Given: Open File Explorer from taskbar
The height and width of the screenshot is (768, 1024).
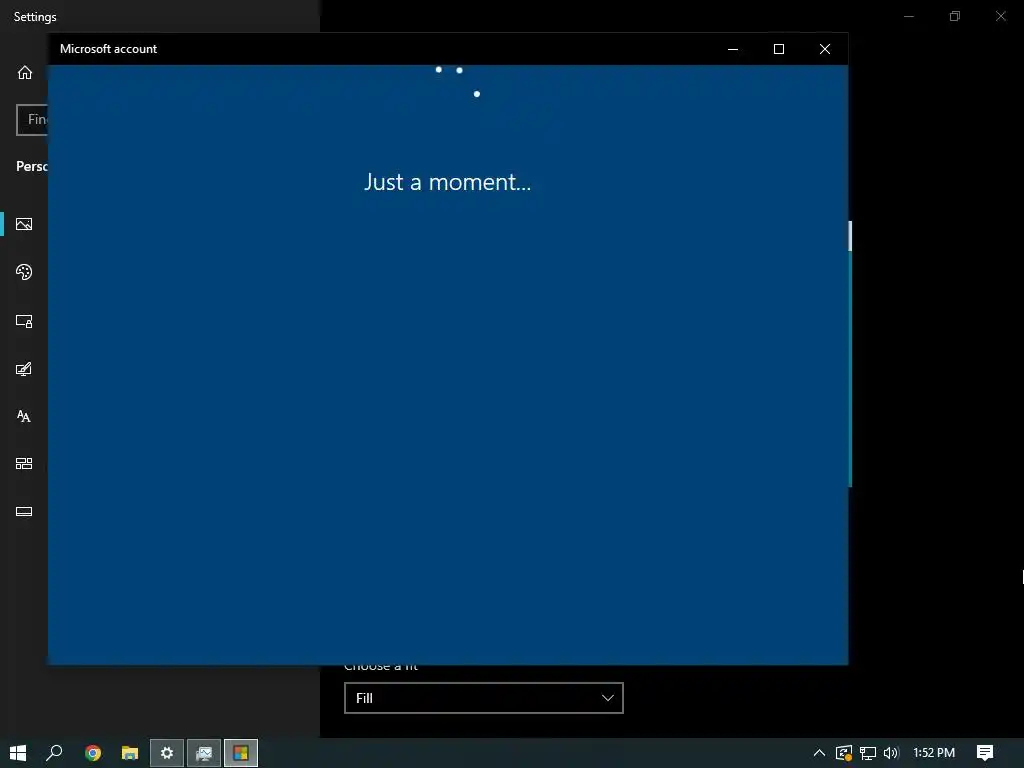Looking at the screenshot, I should click(130, 753).
